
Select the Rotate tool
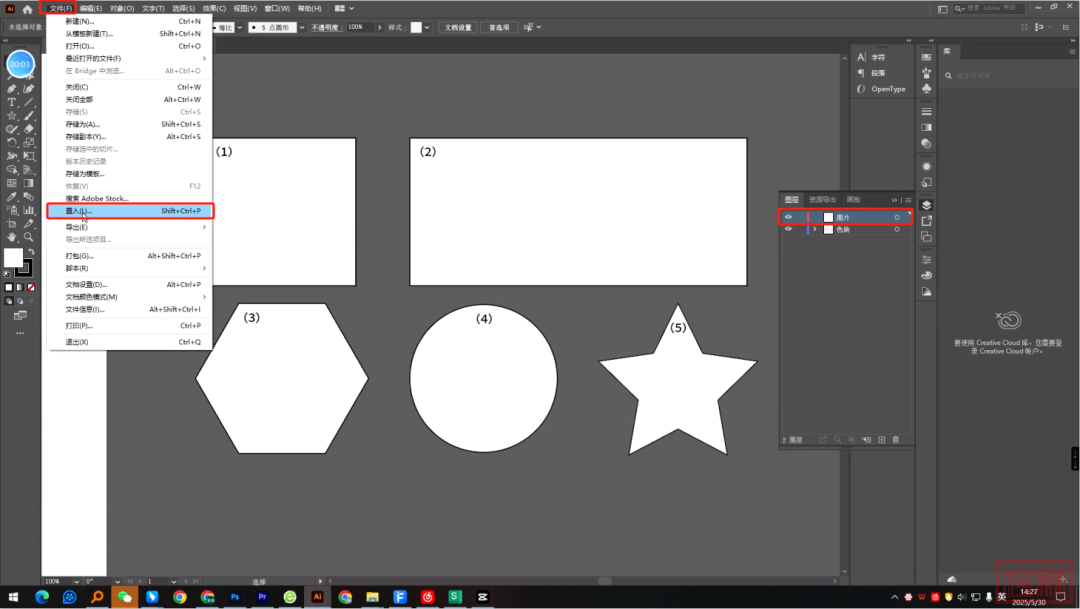[12, 143]
